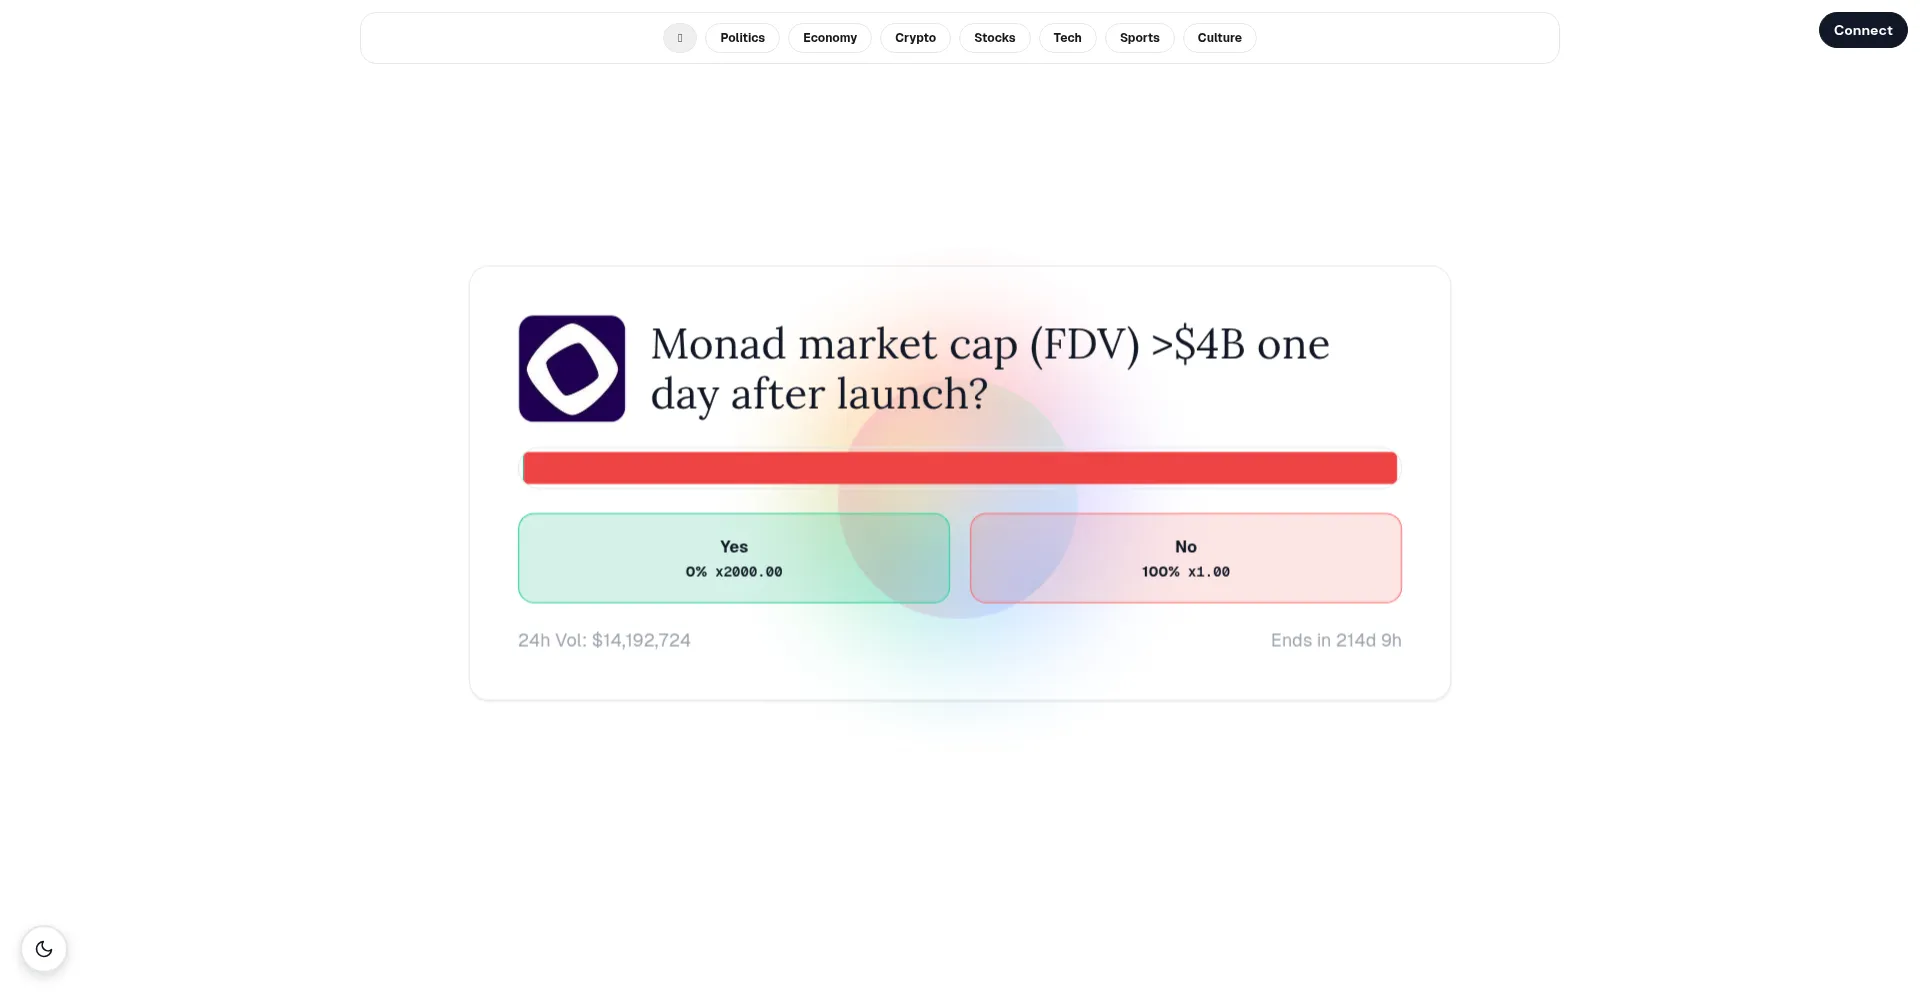Click the empty navigation bar area

click(1400, 38)
